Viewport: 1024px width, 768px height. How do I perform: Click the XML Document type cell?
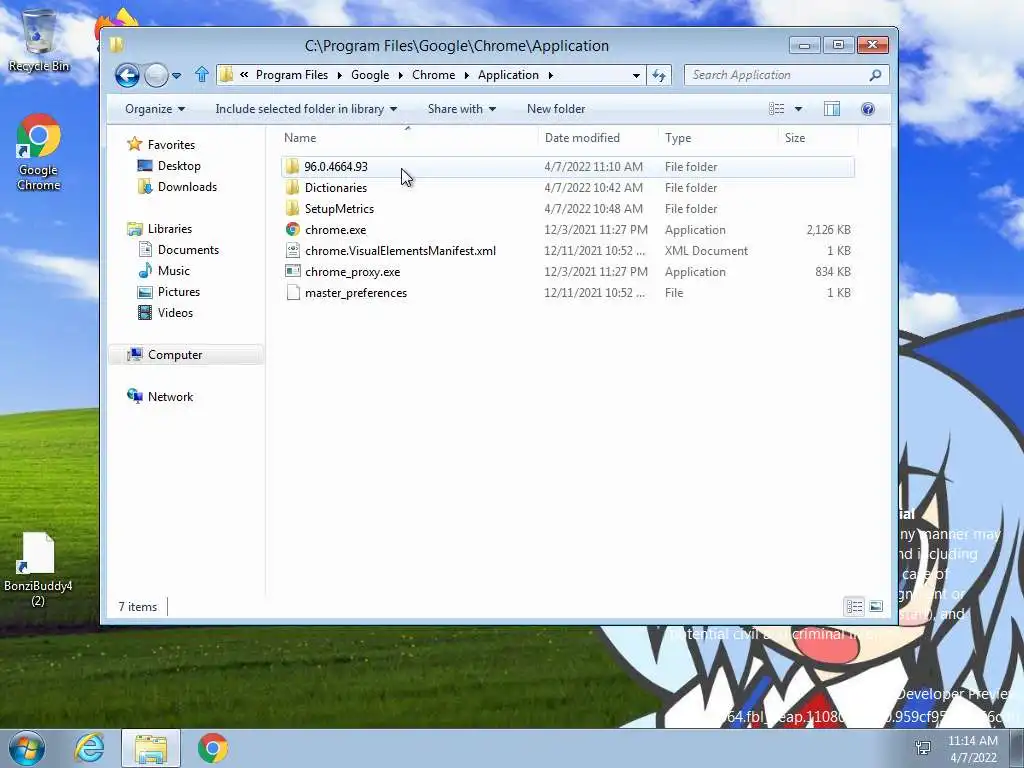tap(706, 251)
